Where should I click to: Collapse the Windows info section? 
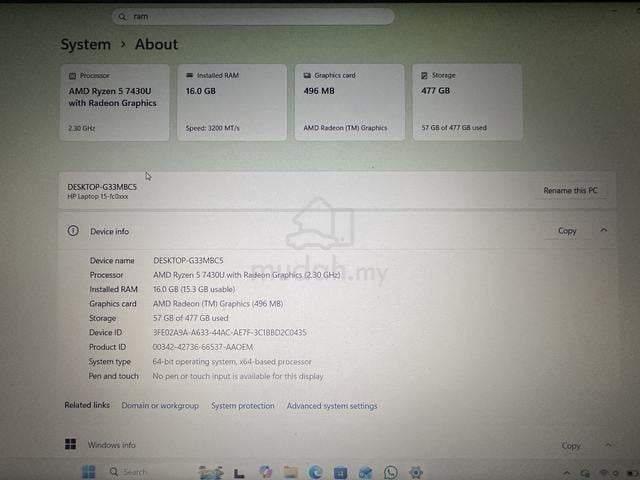click(x=608, y=445)
